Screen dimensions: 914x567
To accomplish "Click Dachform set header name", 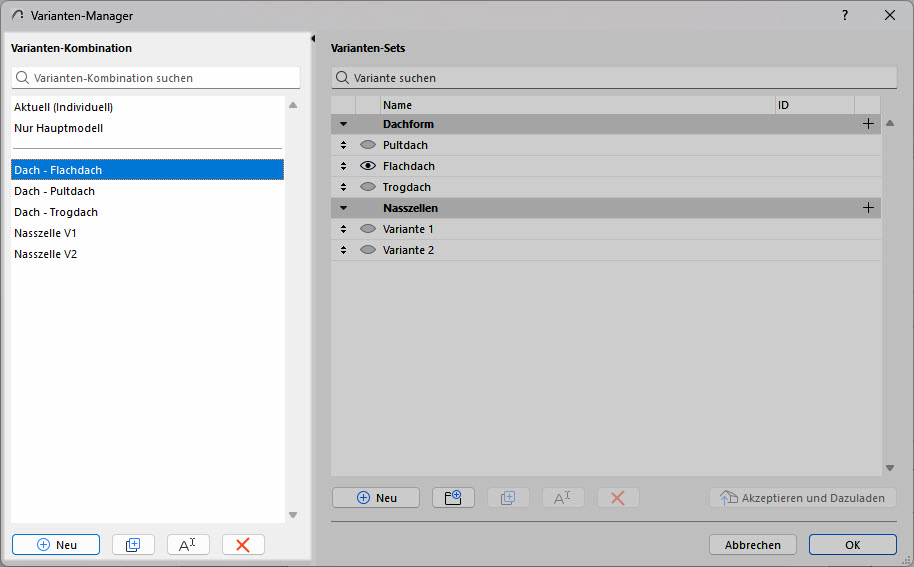I will point(408,124).
